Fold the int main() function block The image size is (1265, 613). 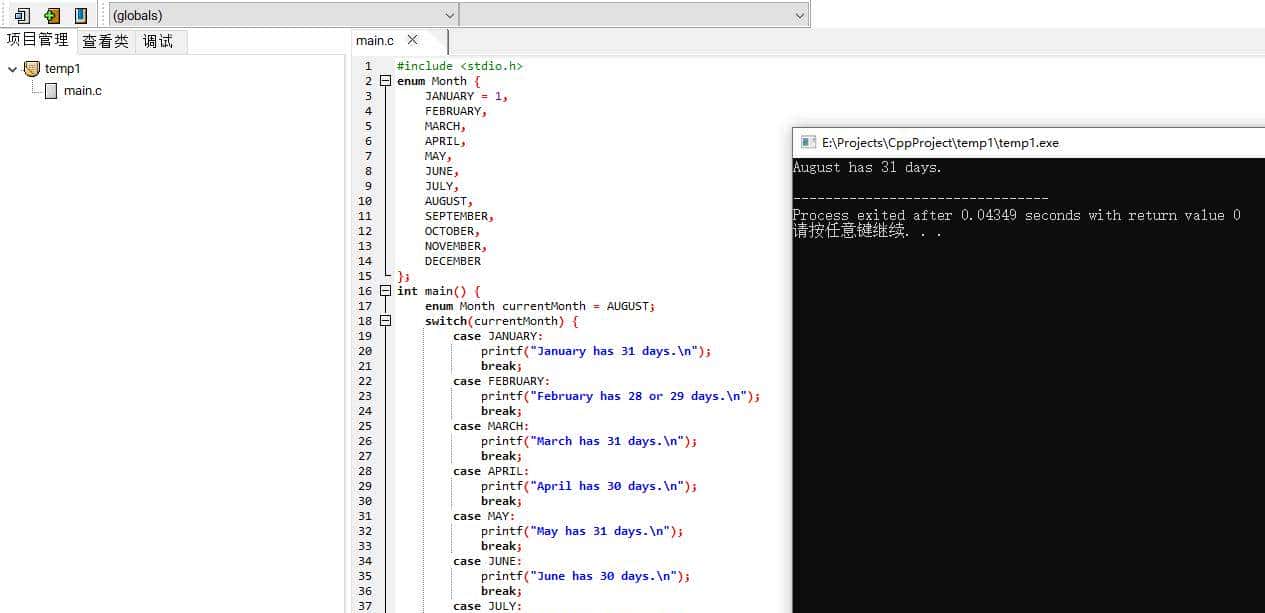tap(386, 291)
